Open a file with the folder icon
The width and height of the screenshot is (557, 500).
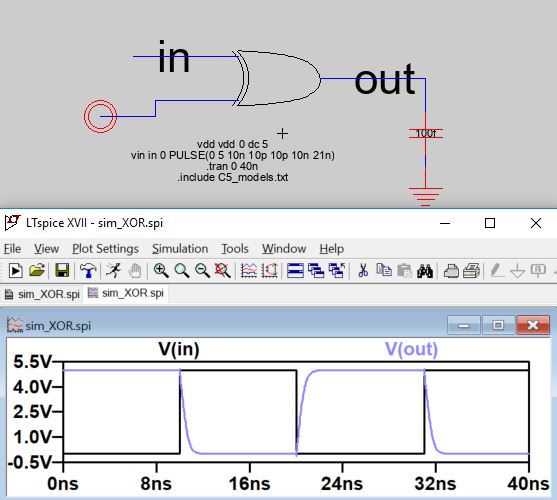pos(37,271)
